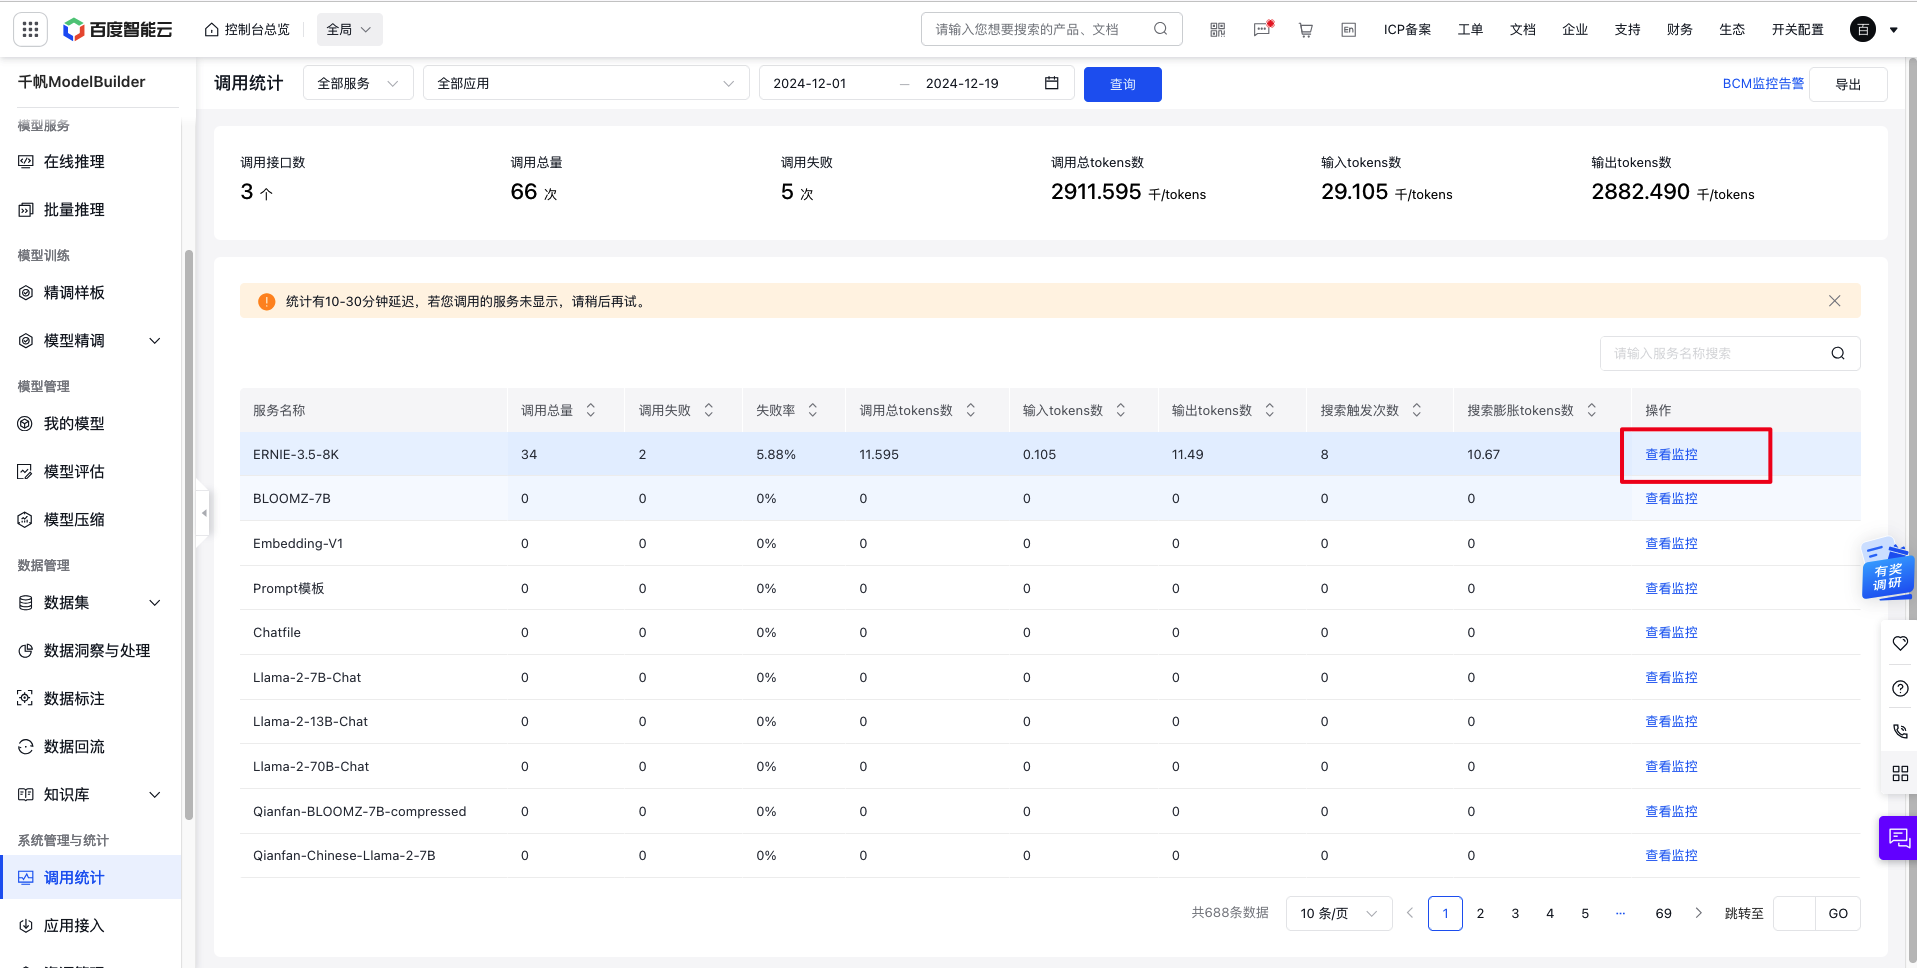Screen dimensions: 1917x968
Task: Click the 导出 export button
Action: (x=1848, y=84)
